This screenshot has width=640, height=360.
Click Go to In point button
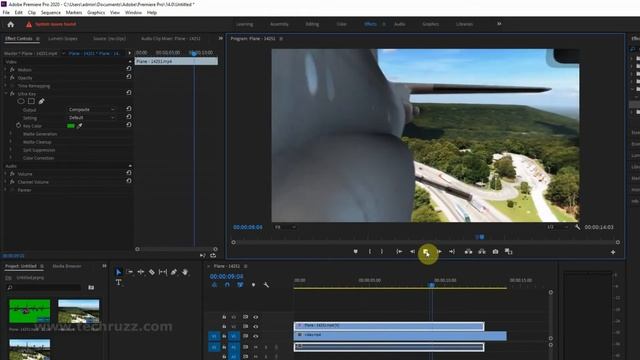[399, 252]
